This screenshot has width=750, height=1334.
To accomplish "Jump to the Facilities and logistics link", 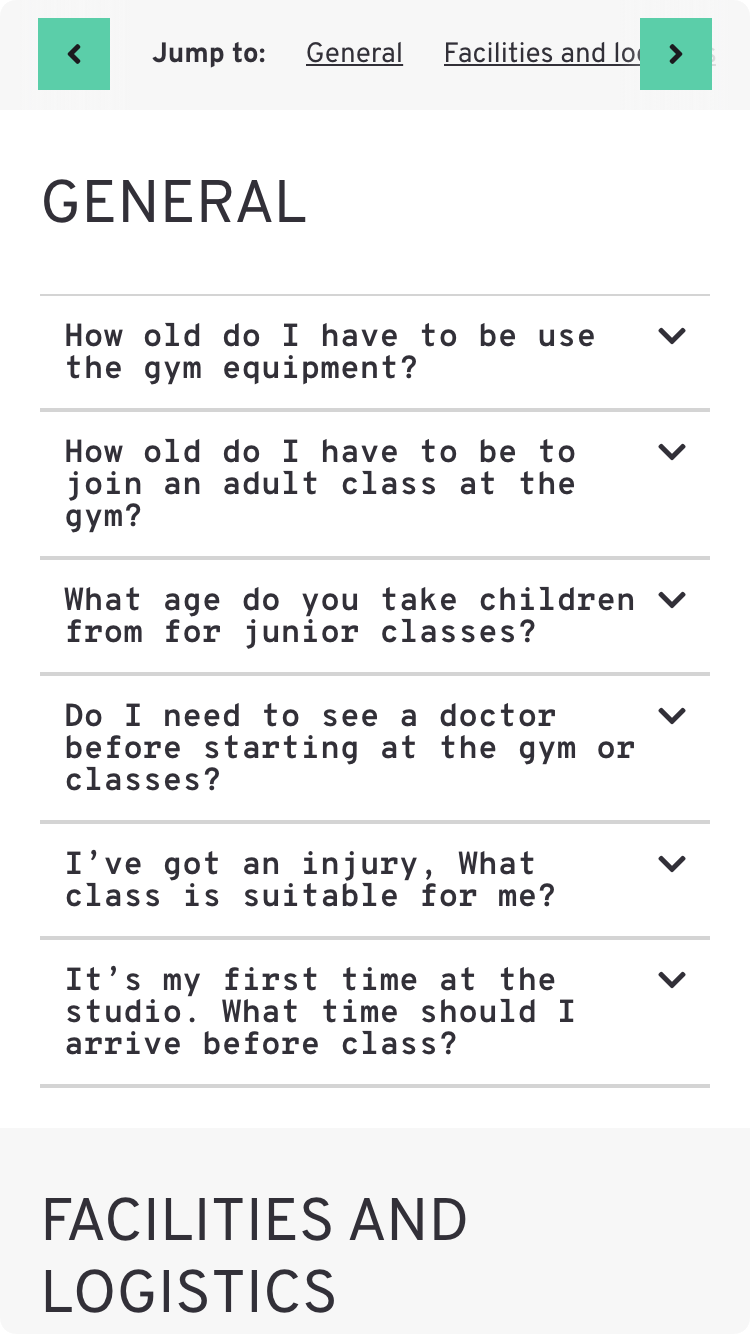I will click(540, 54).
